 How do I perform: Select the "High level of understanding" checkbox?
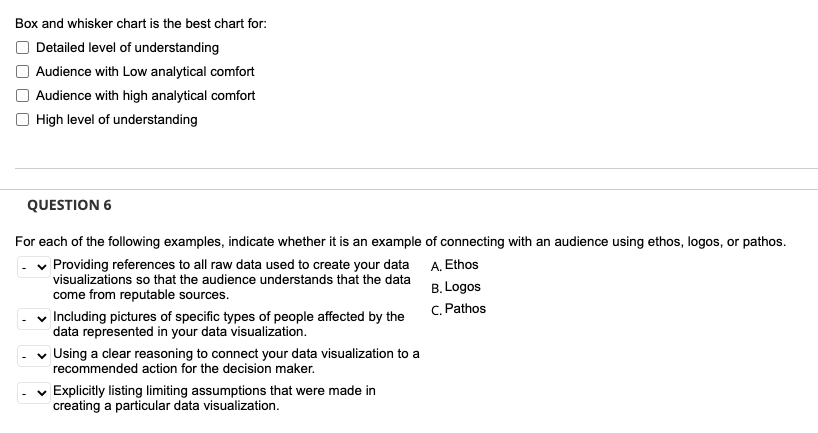23,120
